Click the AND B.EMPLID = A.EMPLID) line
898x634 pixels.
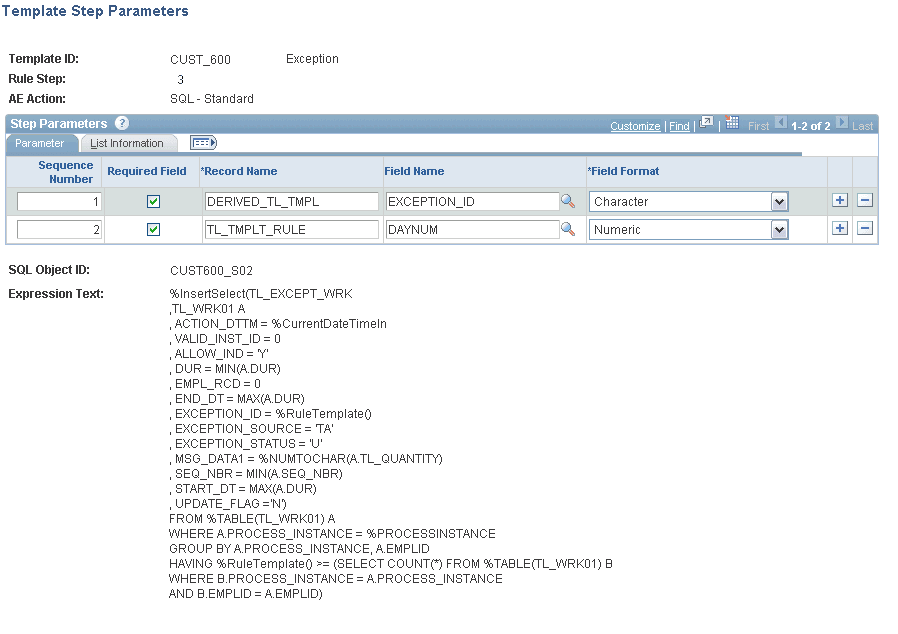pos(246,594)
